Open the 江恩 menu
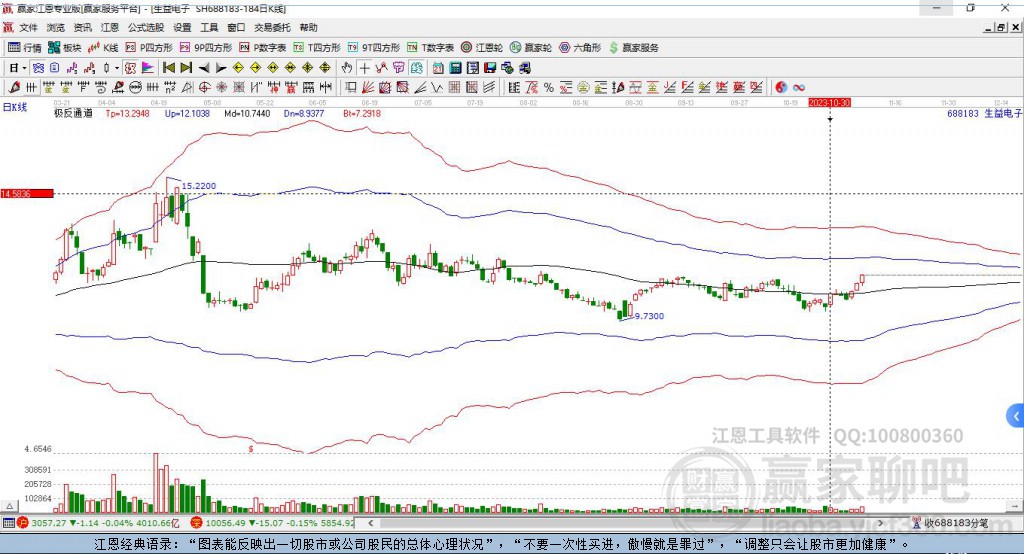 coord(110,27)
